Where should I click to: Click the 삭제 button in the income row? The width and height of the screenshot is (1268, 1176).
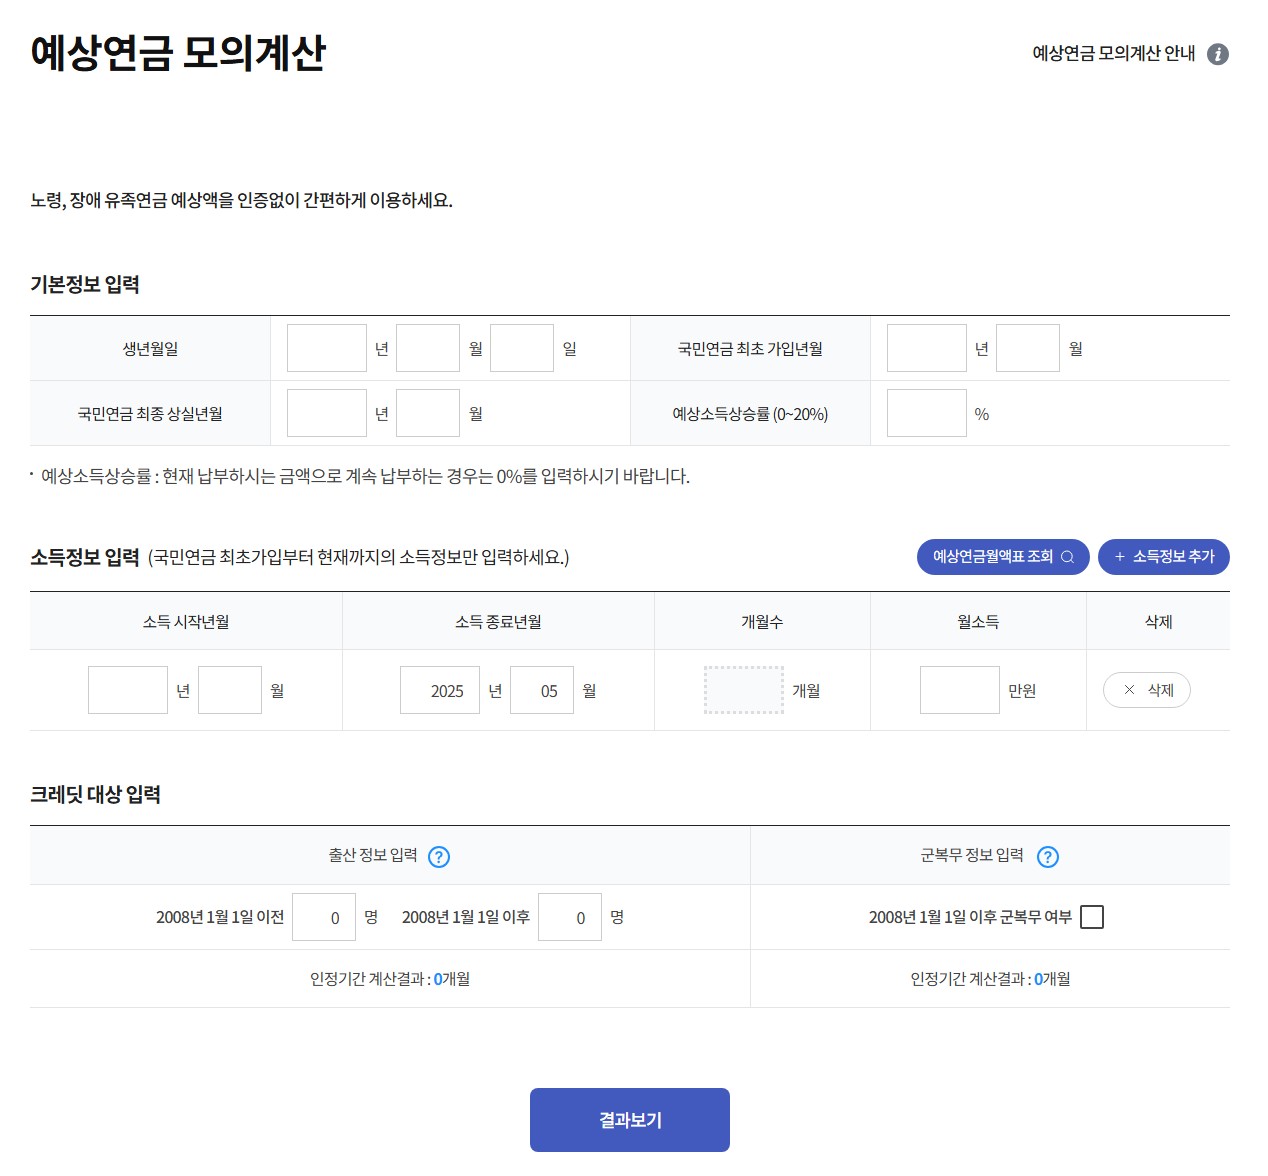(x=1146, y=690)
